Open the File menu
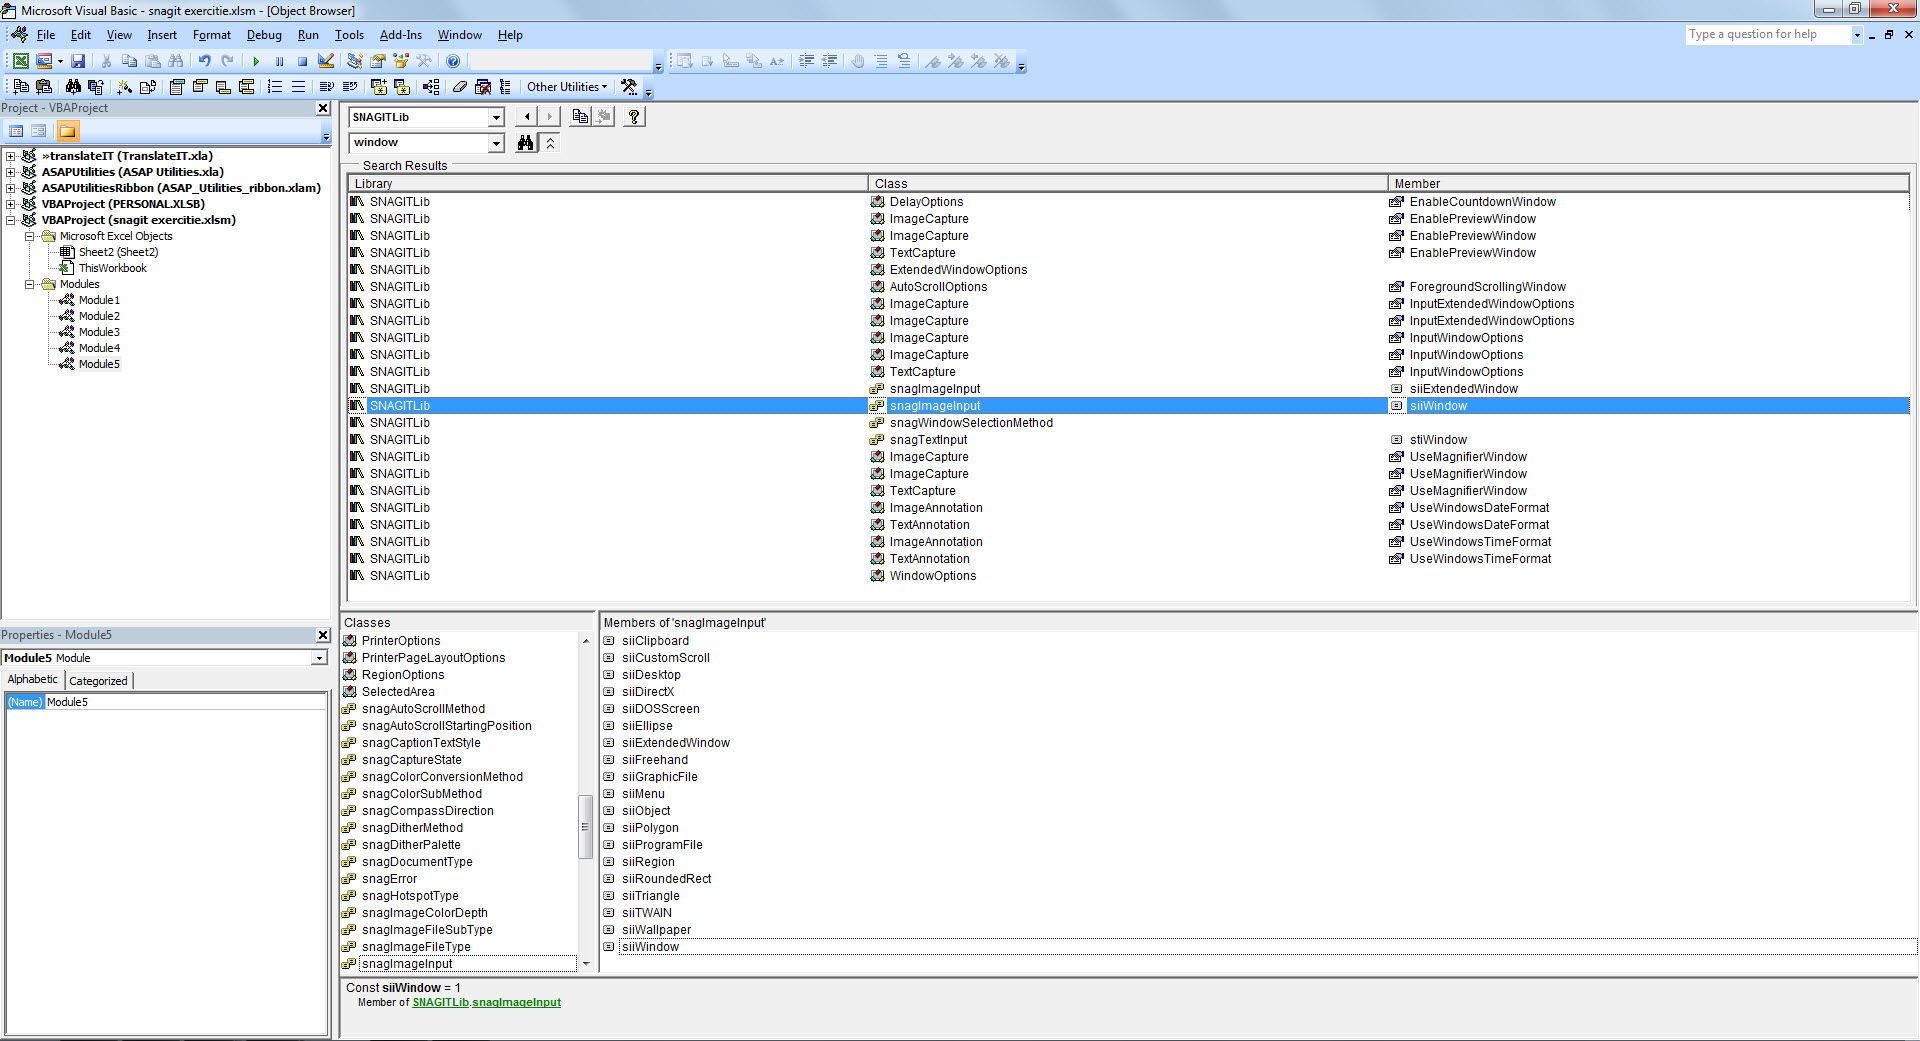 click(x=46, y=35)
